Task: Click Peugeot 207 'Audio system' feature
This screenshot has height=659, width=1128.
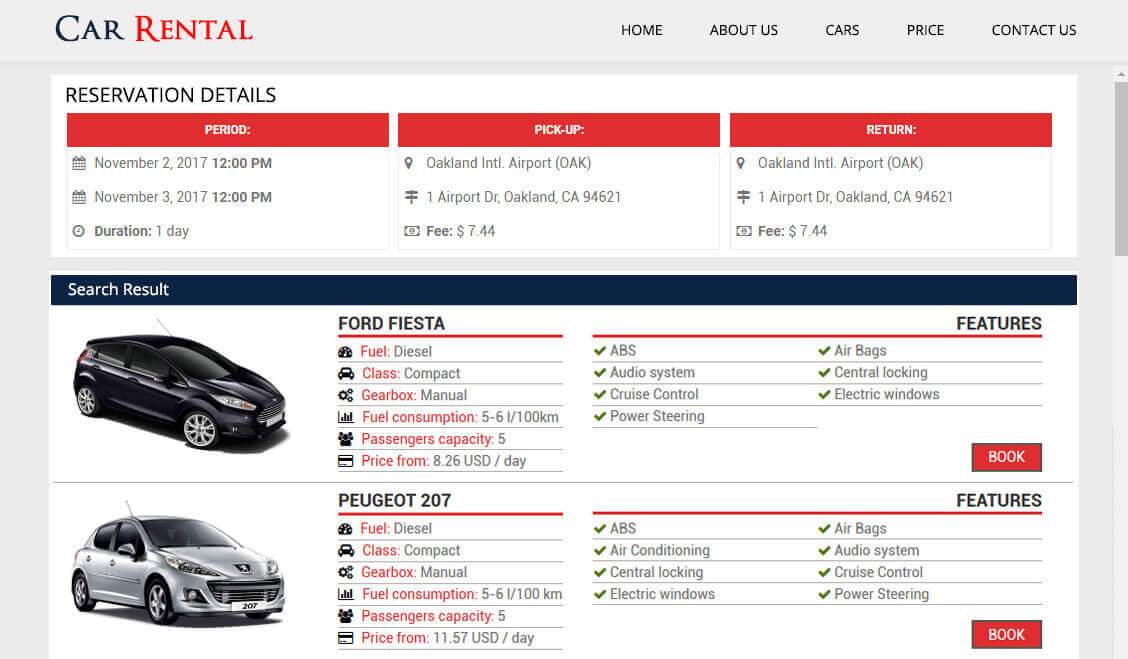Action: [x=876, y=550]
